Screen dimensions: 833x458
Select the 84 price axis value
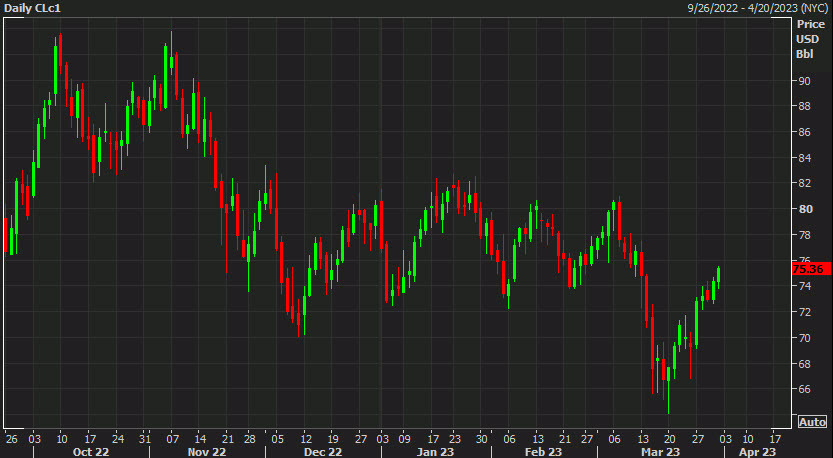(x=805, y=158)
